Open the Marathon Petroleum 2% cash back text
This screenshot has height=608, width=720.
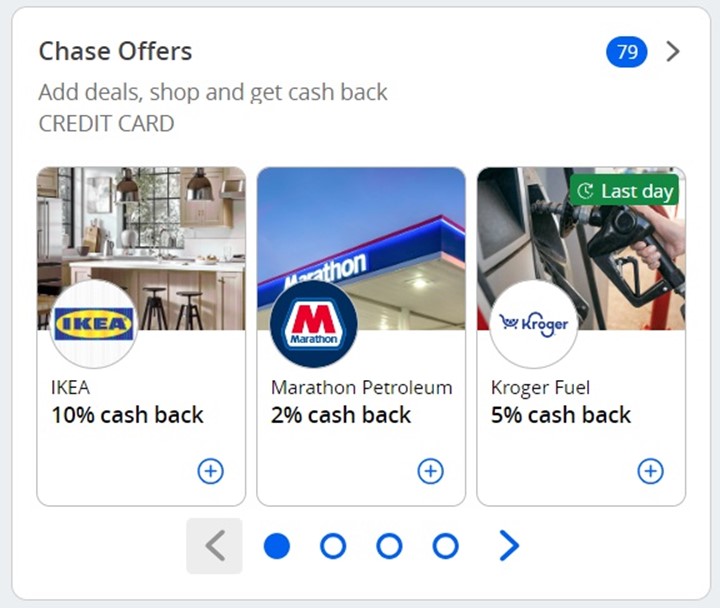[340, 415]
